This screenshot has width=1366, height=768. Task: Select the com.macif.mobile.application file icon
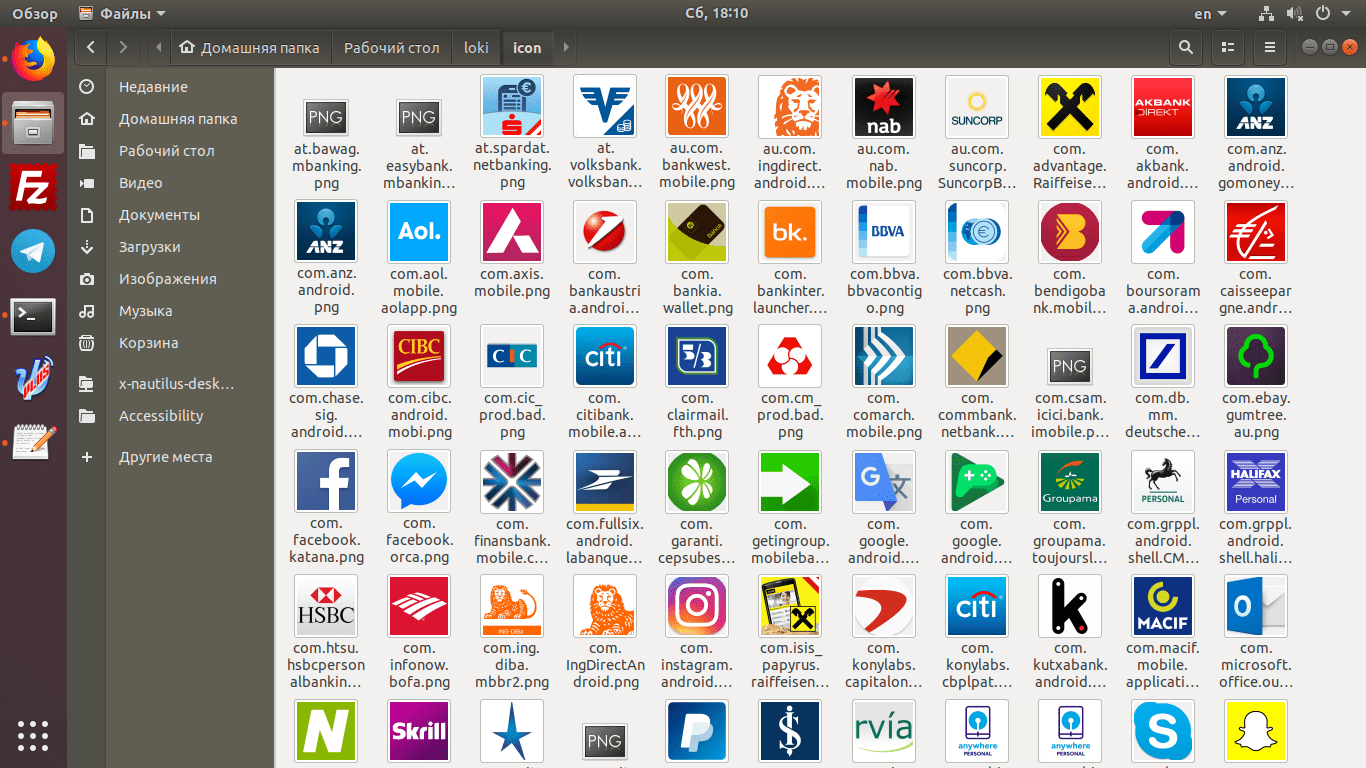coord(1162,606)
